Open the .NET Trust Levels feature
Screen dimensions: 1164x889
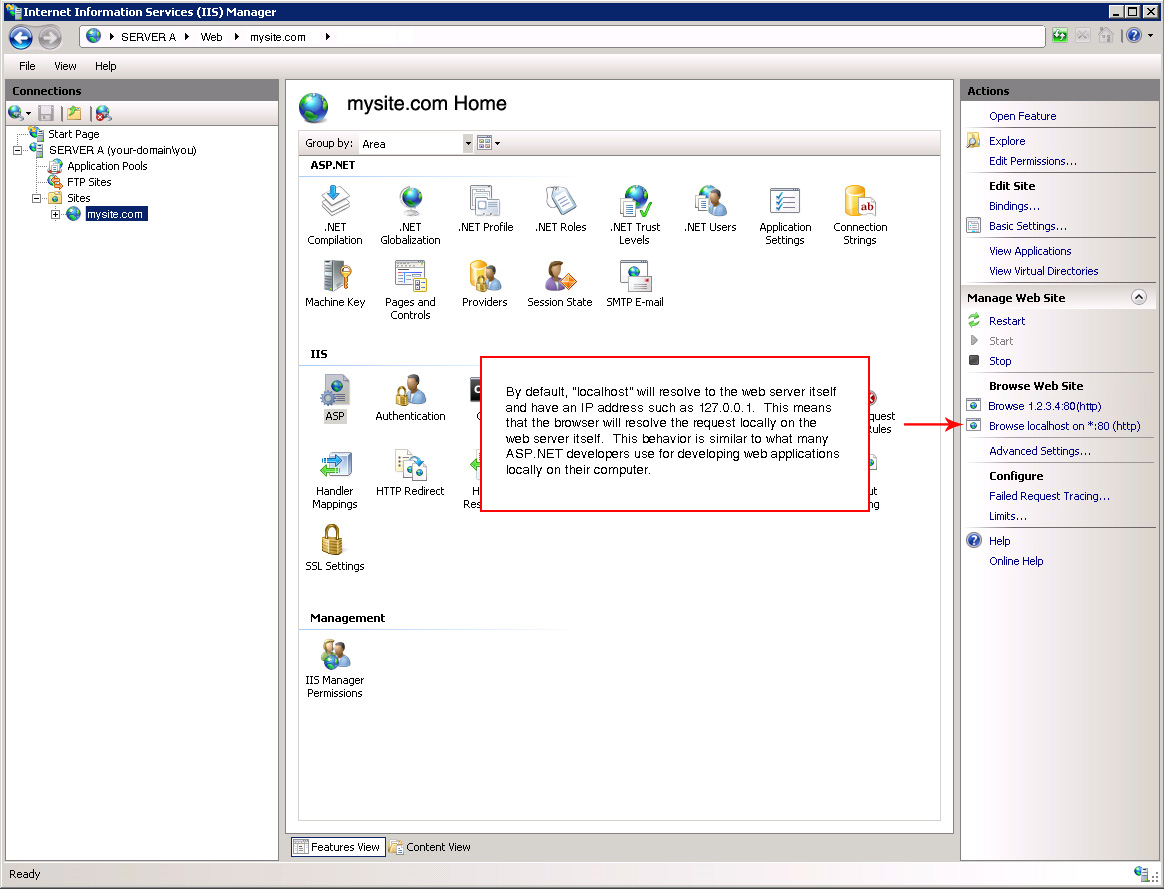(x=635, y=214)
